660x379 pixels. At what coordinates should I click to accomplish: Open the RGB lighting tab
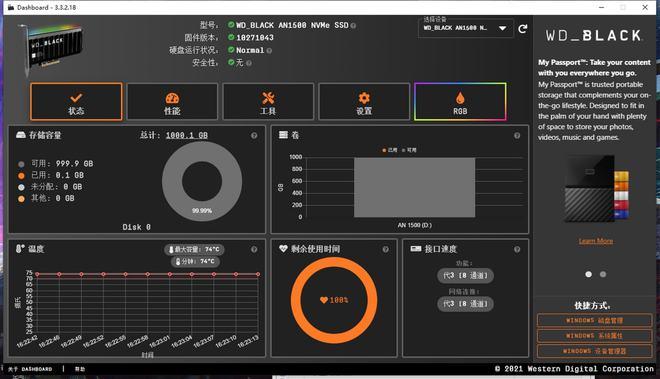coord(460,101)
